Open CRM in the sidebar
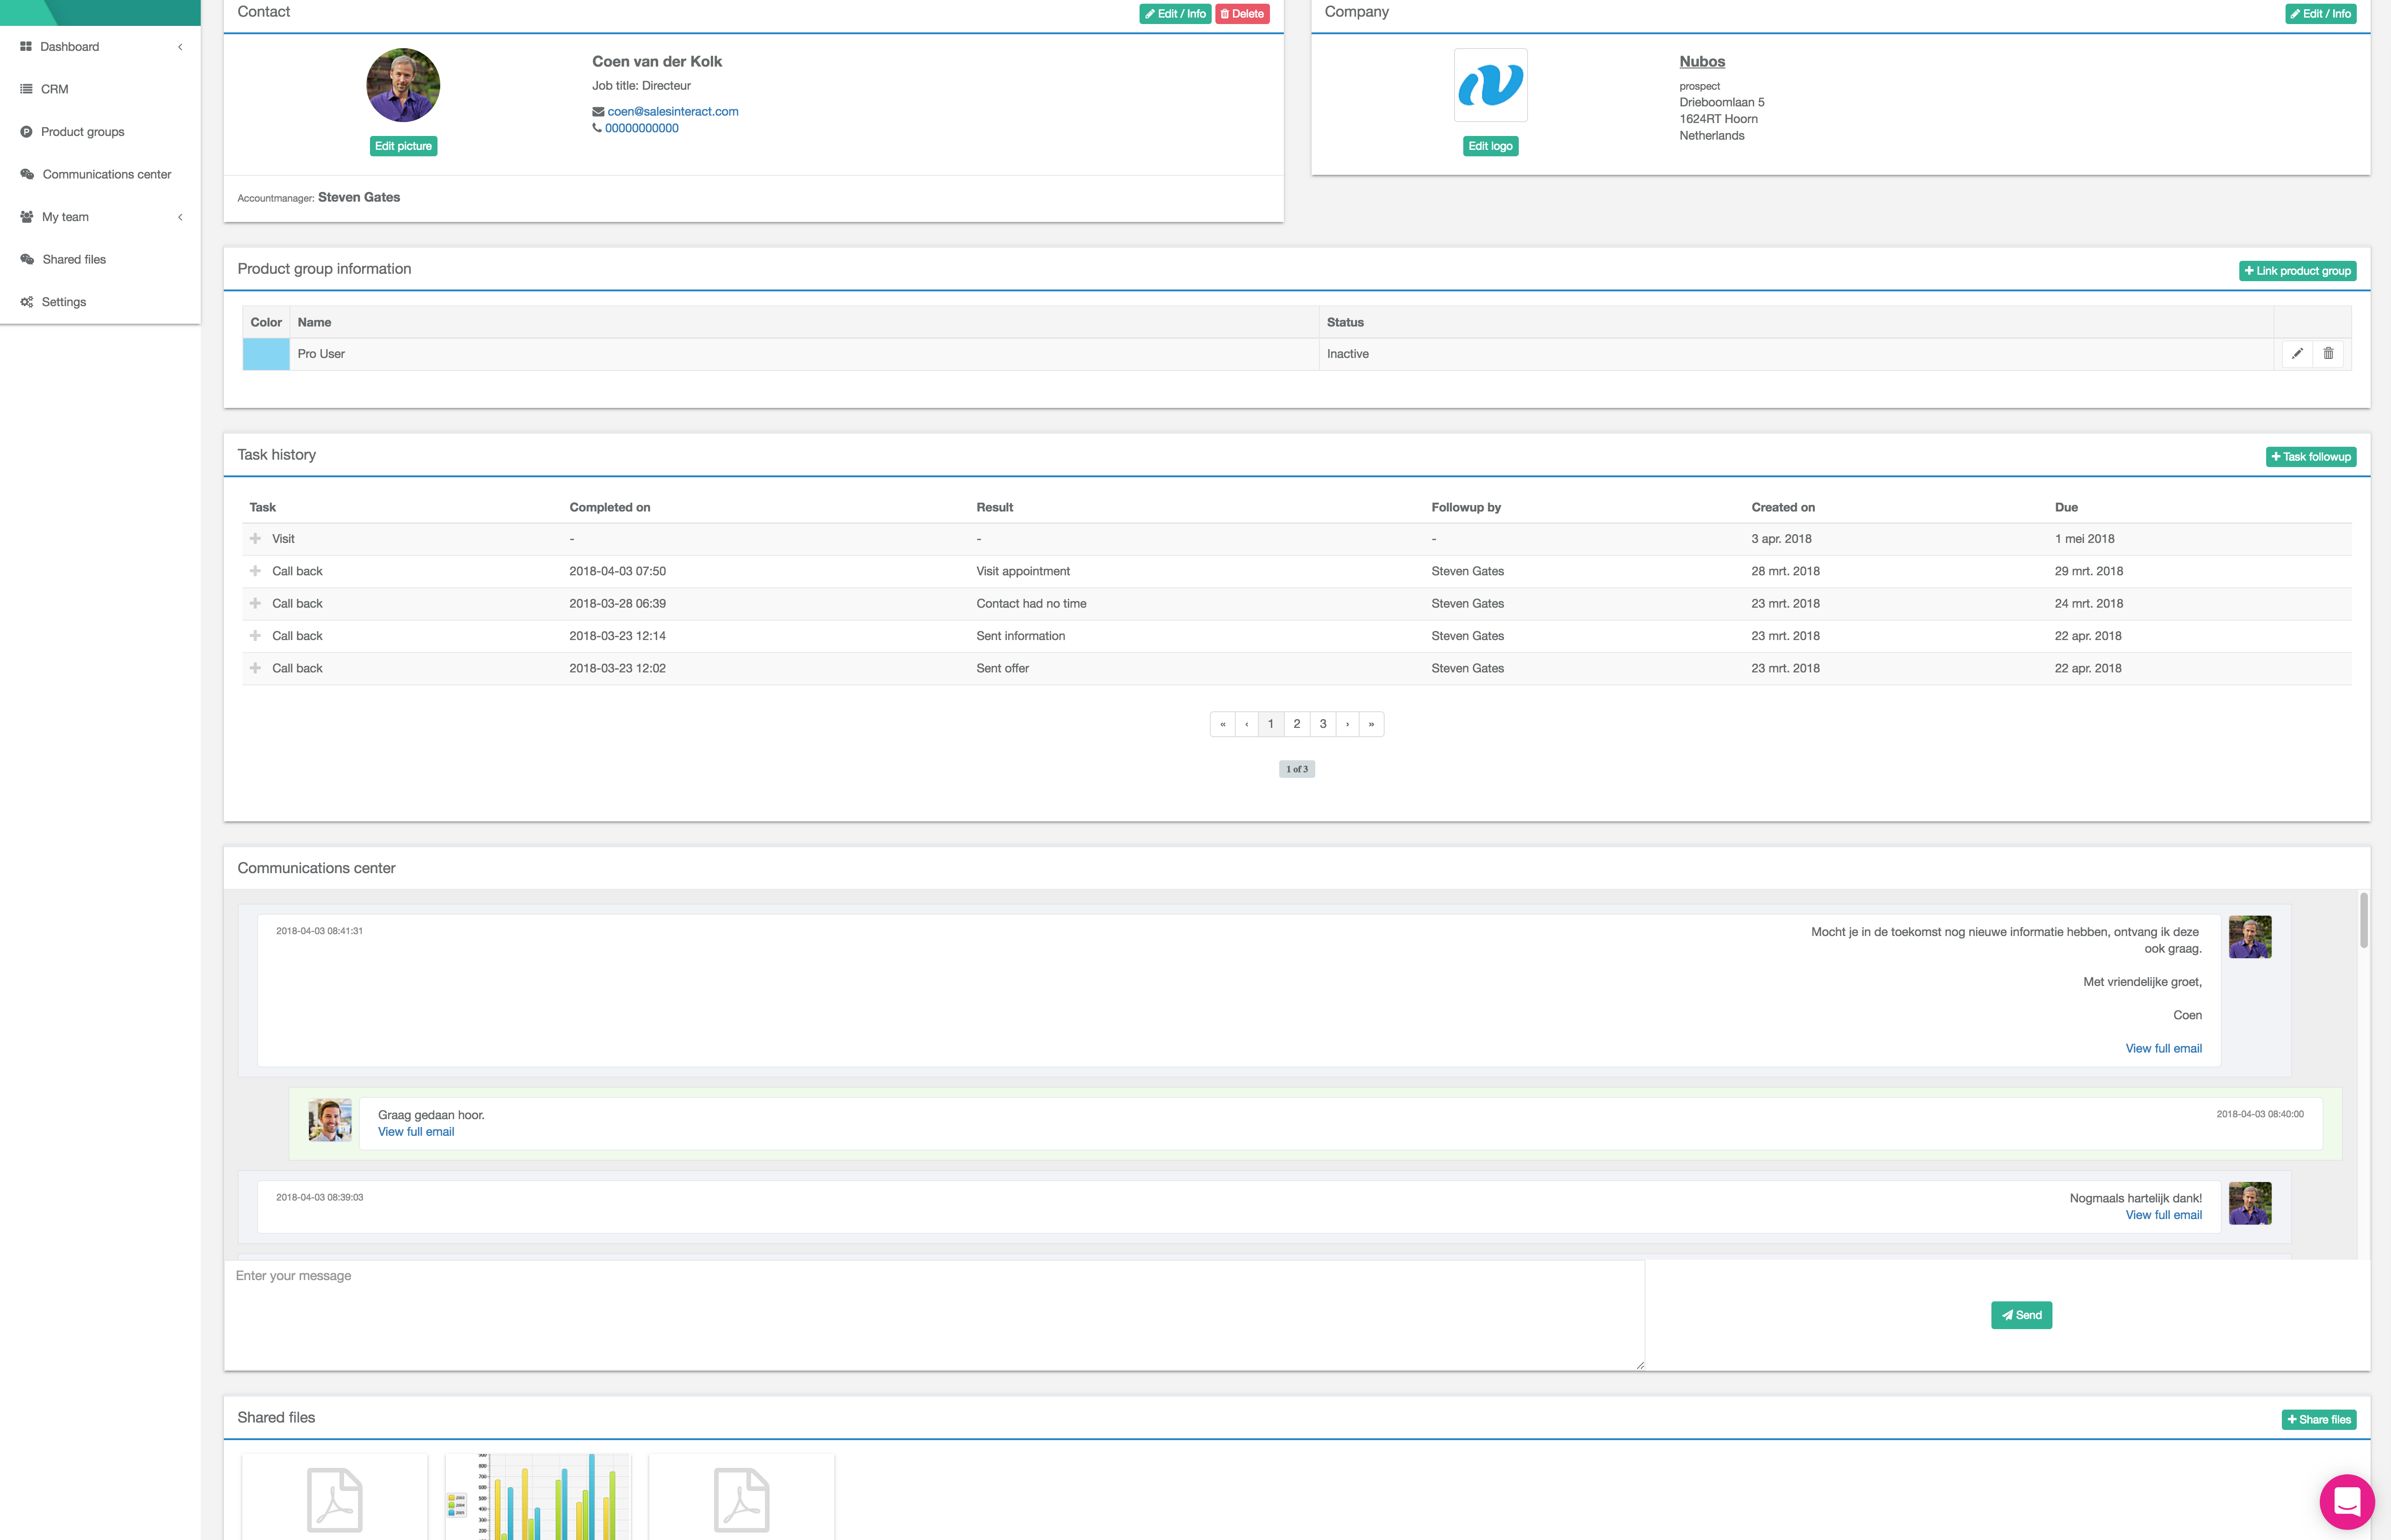The image size is (2391, 1540). pos(55,89)
